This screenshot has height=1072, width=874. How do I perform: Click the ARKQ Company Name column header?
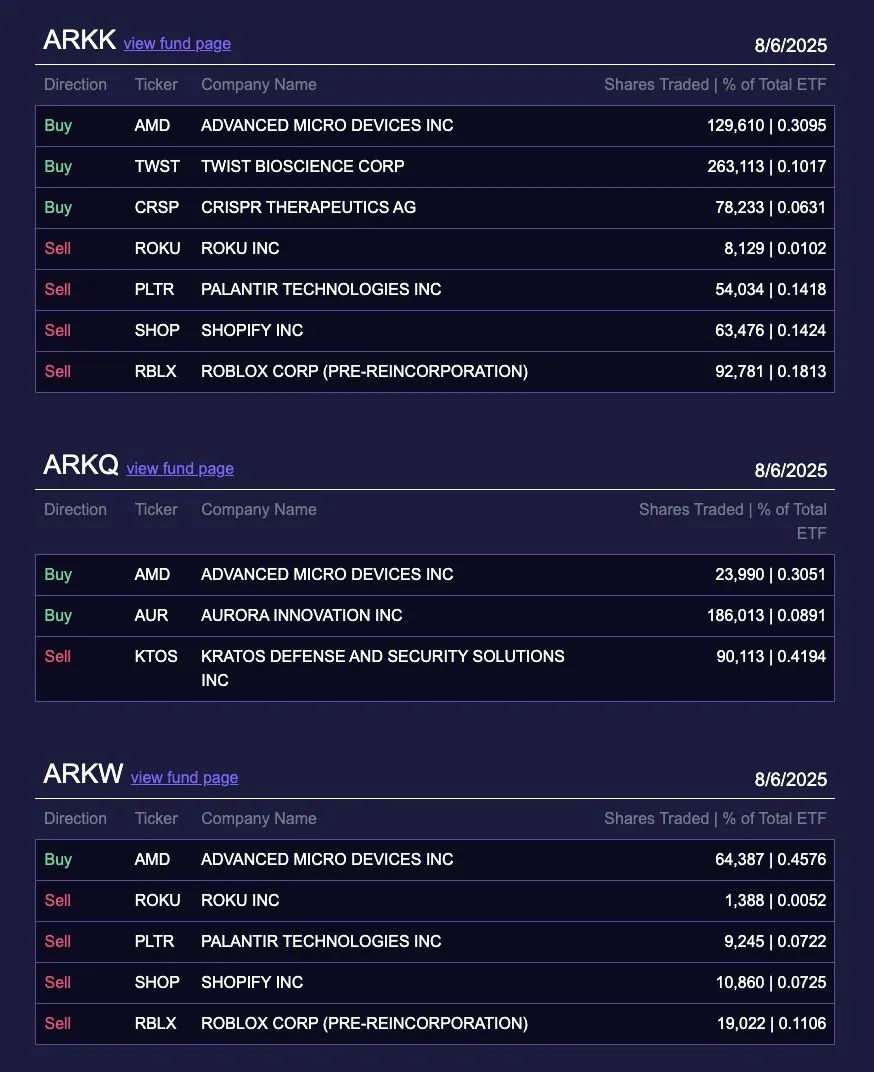(x=259, y=510)
